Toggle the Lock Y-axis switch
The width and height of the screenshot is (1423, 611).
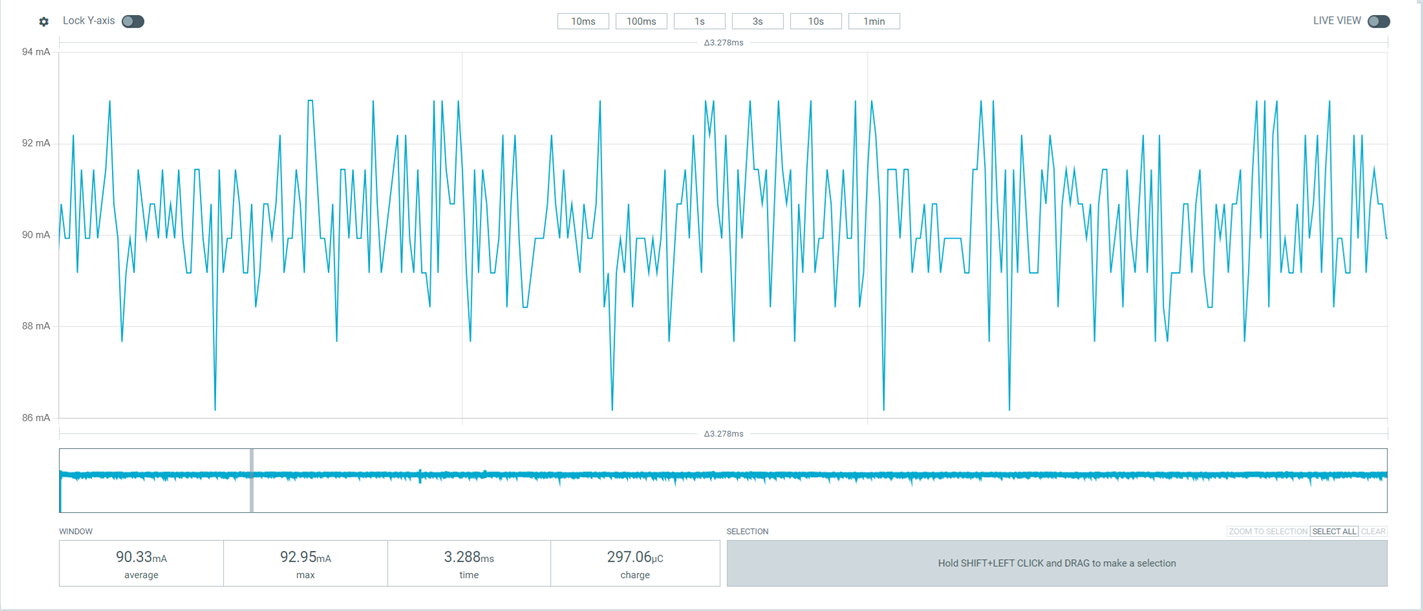[x=133, y=21]
